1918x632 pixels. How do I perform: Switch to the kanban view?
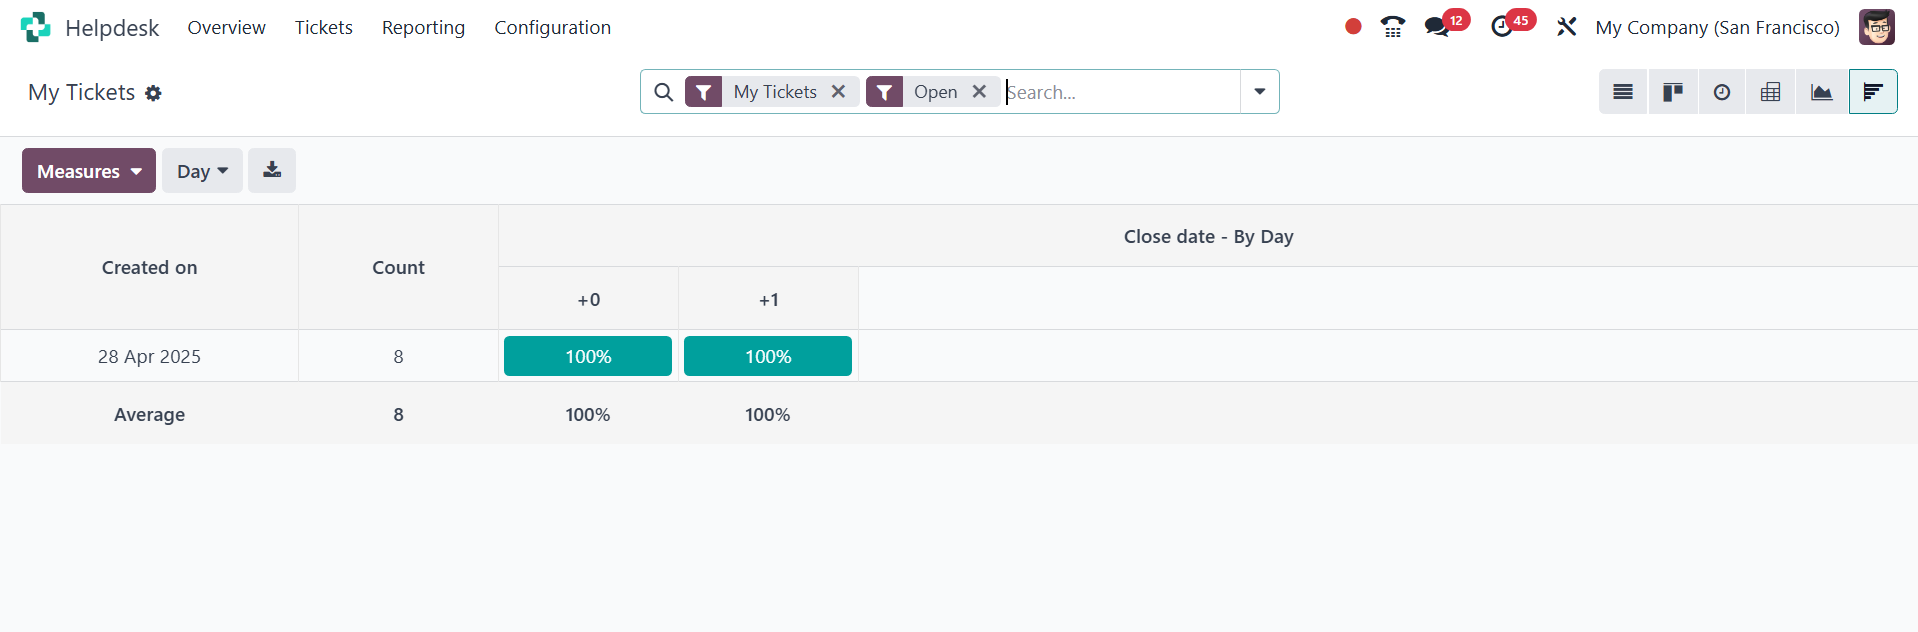[x=1672, y=92]
